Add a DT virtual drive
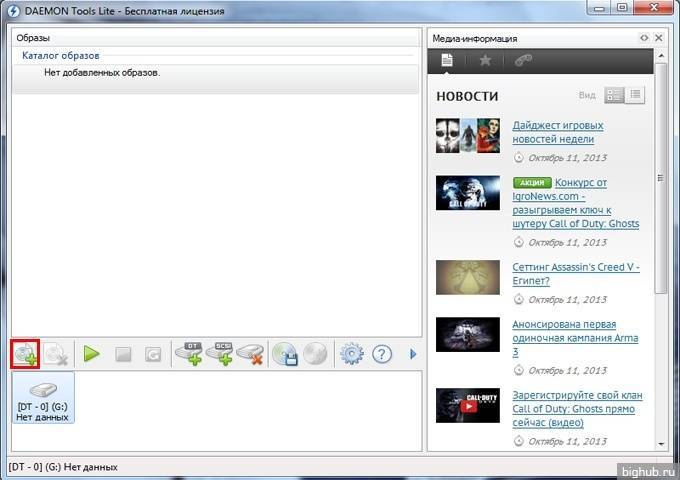680x480 pixels. [190, 354]
